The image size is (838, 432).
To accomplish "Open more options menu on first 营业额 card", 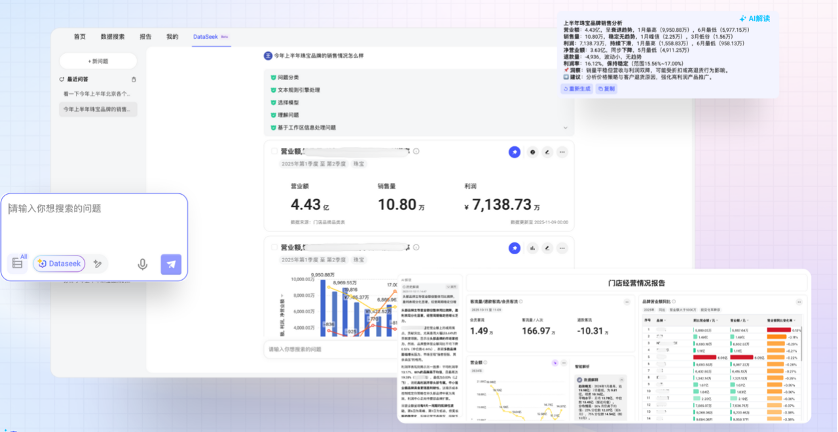I will (562, 152).
